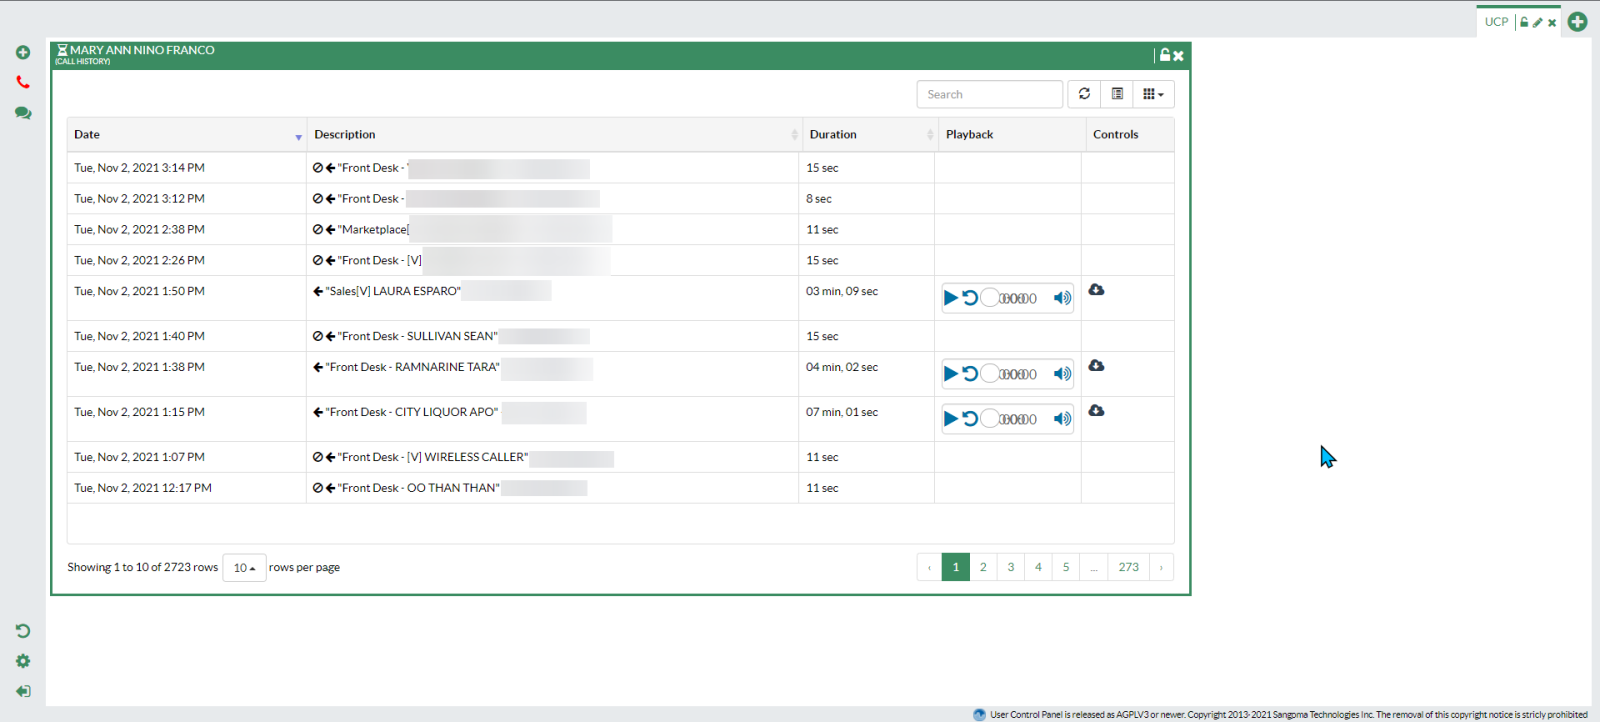Screen dimensions: 1600x722
Task: Download the 1:15 PM call recording
Action: pos(1097,411)
